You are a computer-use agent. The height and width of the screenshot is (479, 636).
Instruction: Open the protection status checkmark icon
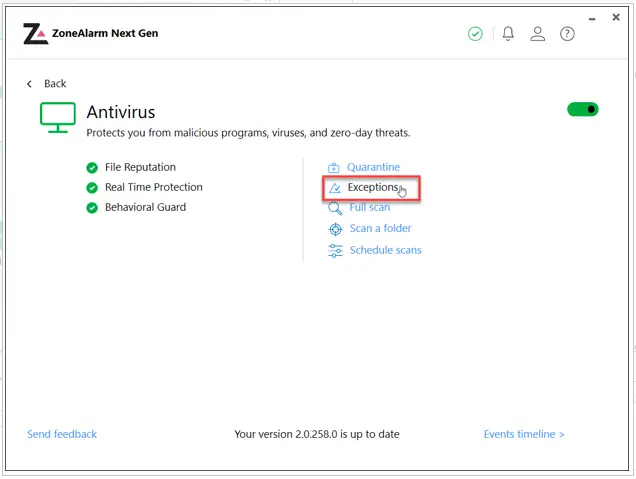click(475, 34)
